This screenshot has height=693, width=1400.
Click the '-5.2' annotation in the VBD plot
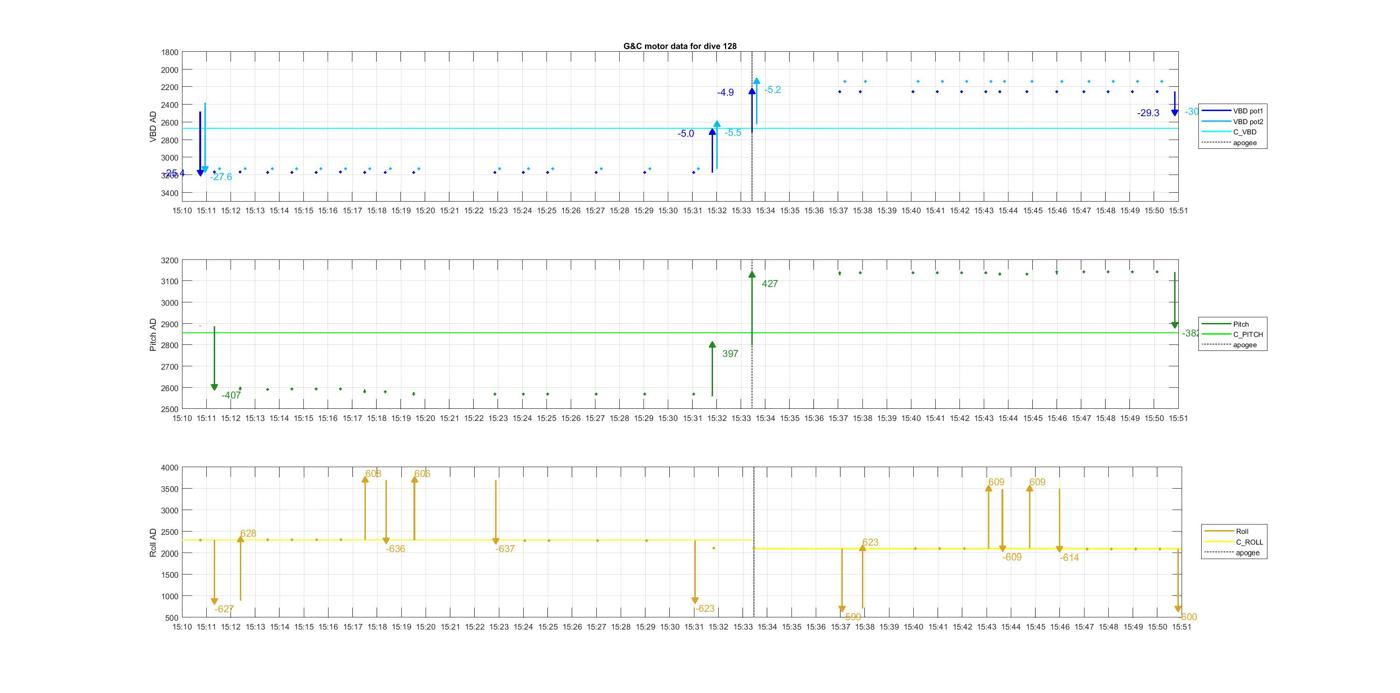tap(772, 90)
